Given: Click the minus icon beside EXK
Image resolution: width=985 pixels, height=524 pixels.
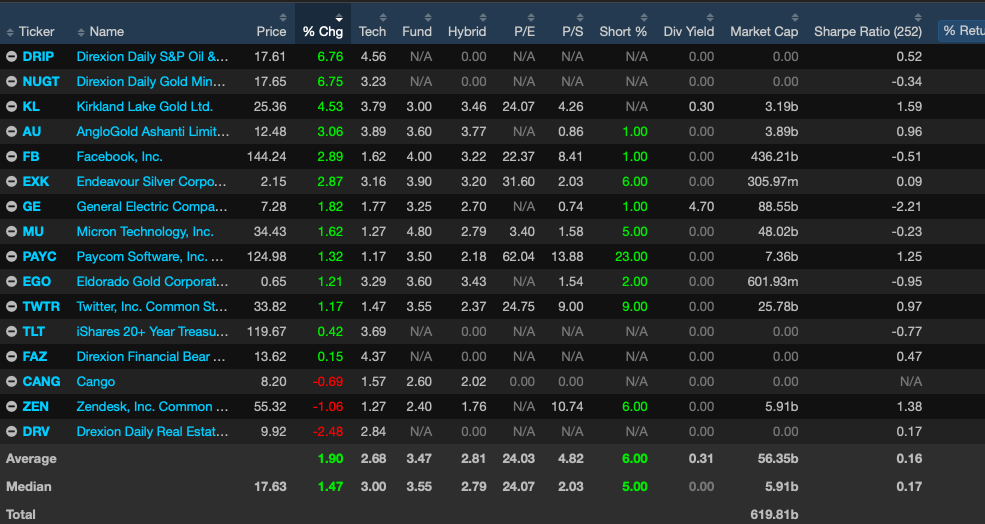Looking at the screenshot, I should click(11, 182).
